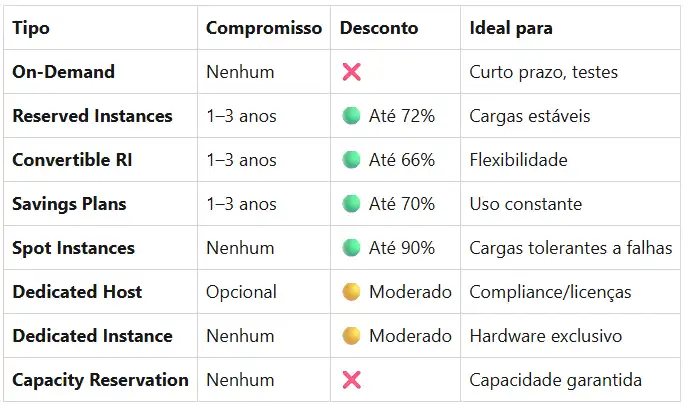Click the Cargas tolerantes a falhas cell
The height and width of the screenshot is (405, 683).
571,248
